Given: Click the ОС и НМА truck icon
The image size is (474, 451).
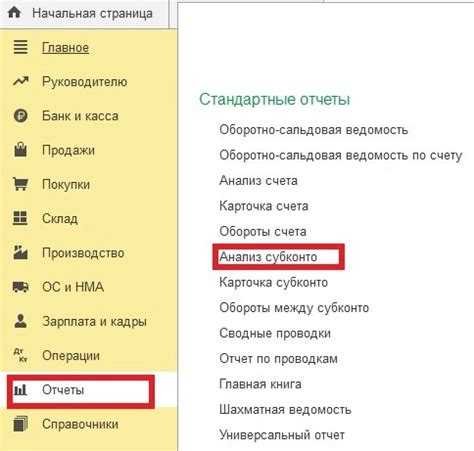Looking at the screenshot, I should click(x=21, y=287).
